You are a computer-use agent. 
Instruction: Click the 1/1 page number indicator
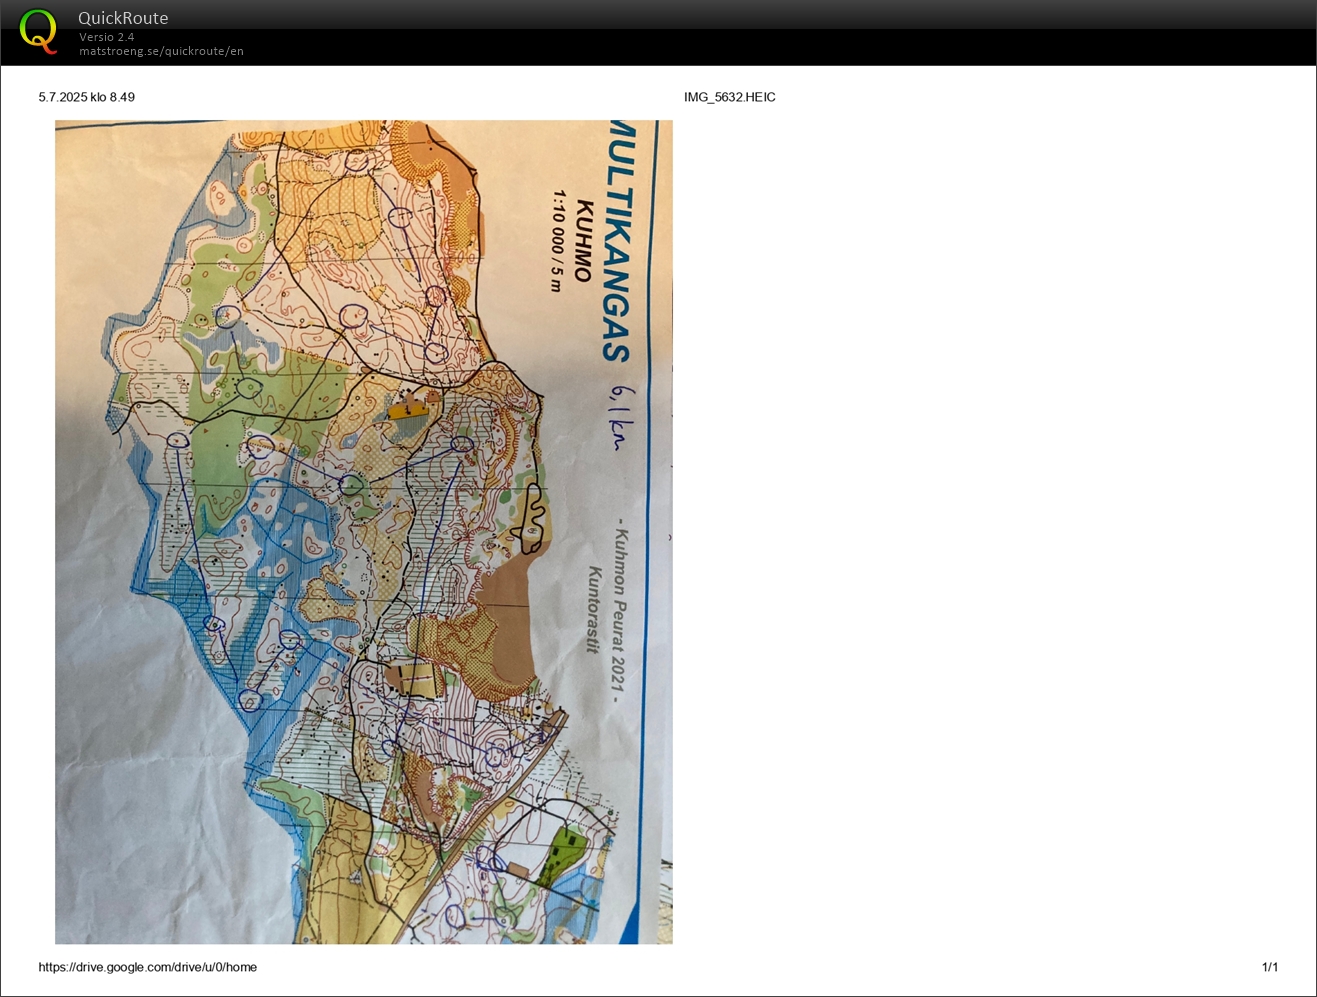[1269, 967]
